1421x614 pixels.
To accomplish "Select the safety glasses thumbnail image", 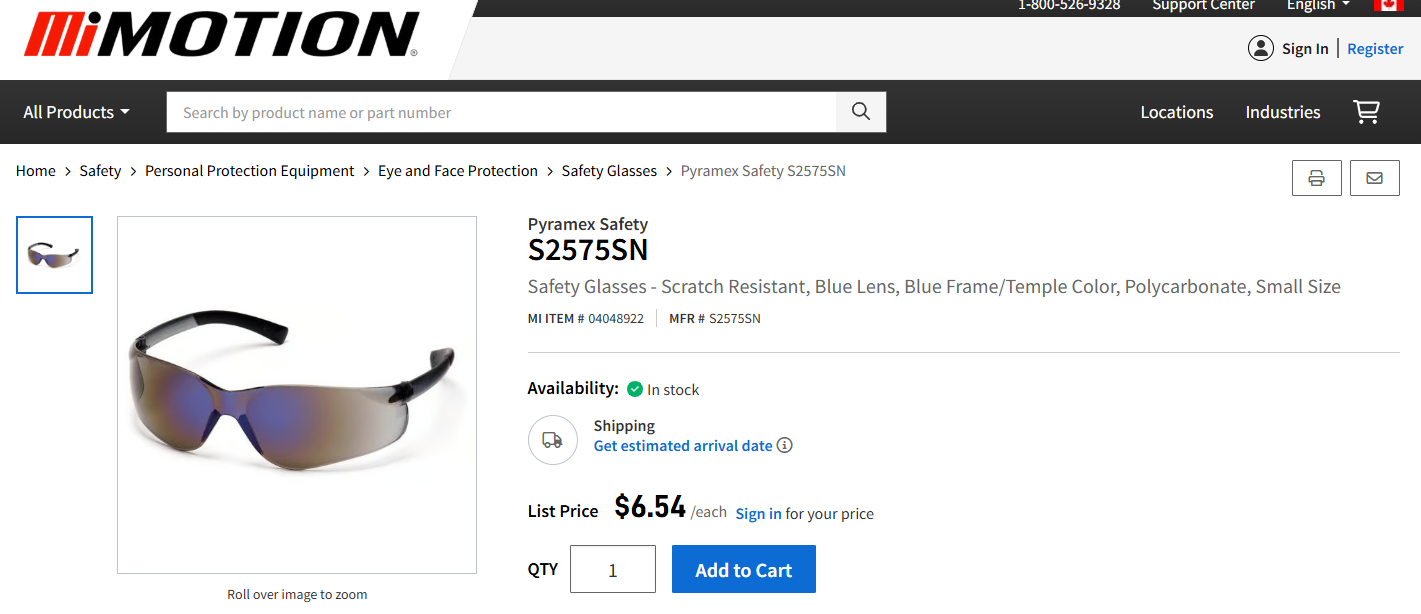I will pyautogui.click(x=54, y=254).
